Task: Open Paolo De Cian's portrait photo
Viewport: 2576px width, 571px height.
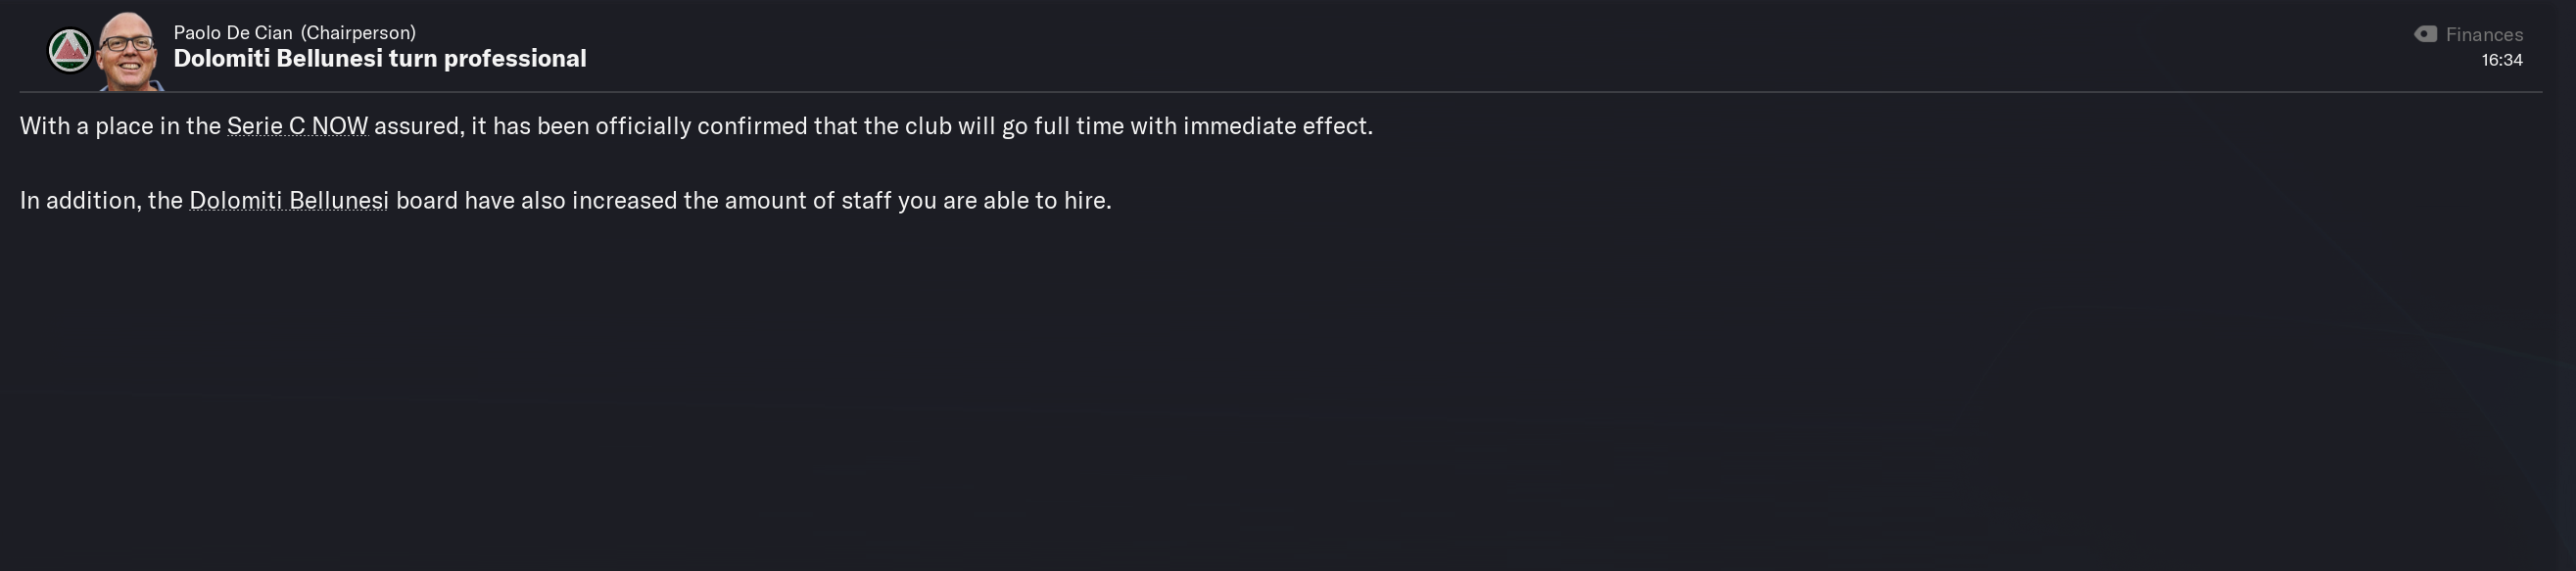Action: pyautogui.click(x=129, y=51)
